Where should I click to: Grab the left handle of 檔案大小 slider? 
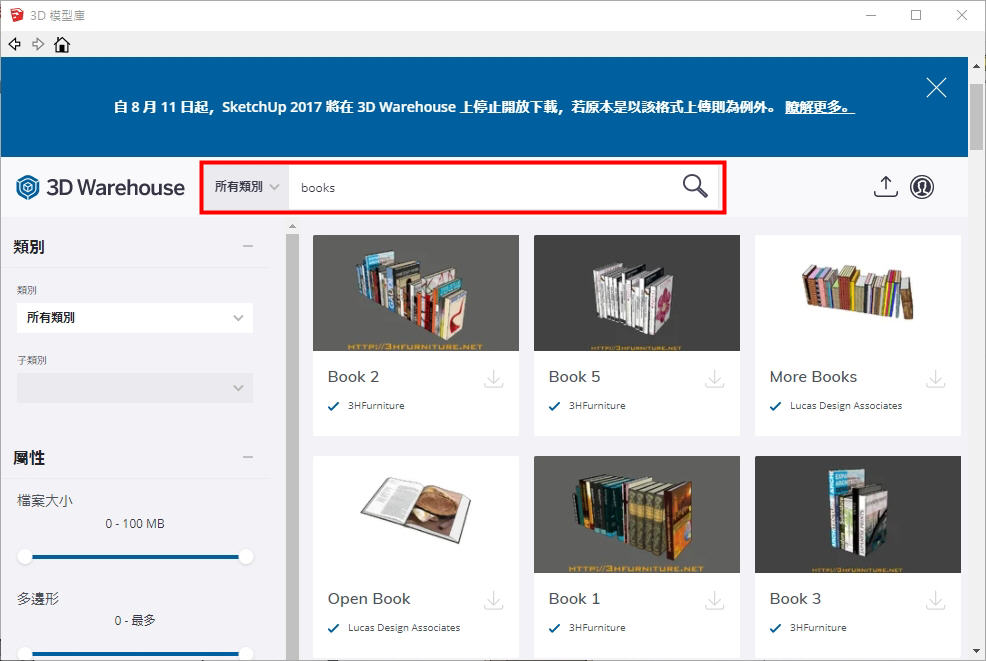pos(25,557)
